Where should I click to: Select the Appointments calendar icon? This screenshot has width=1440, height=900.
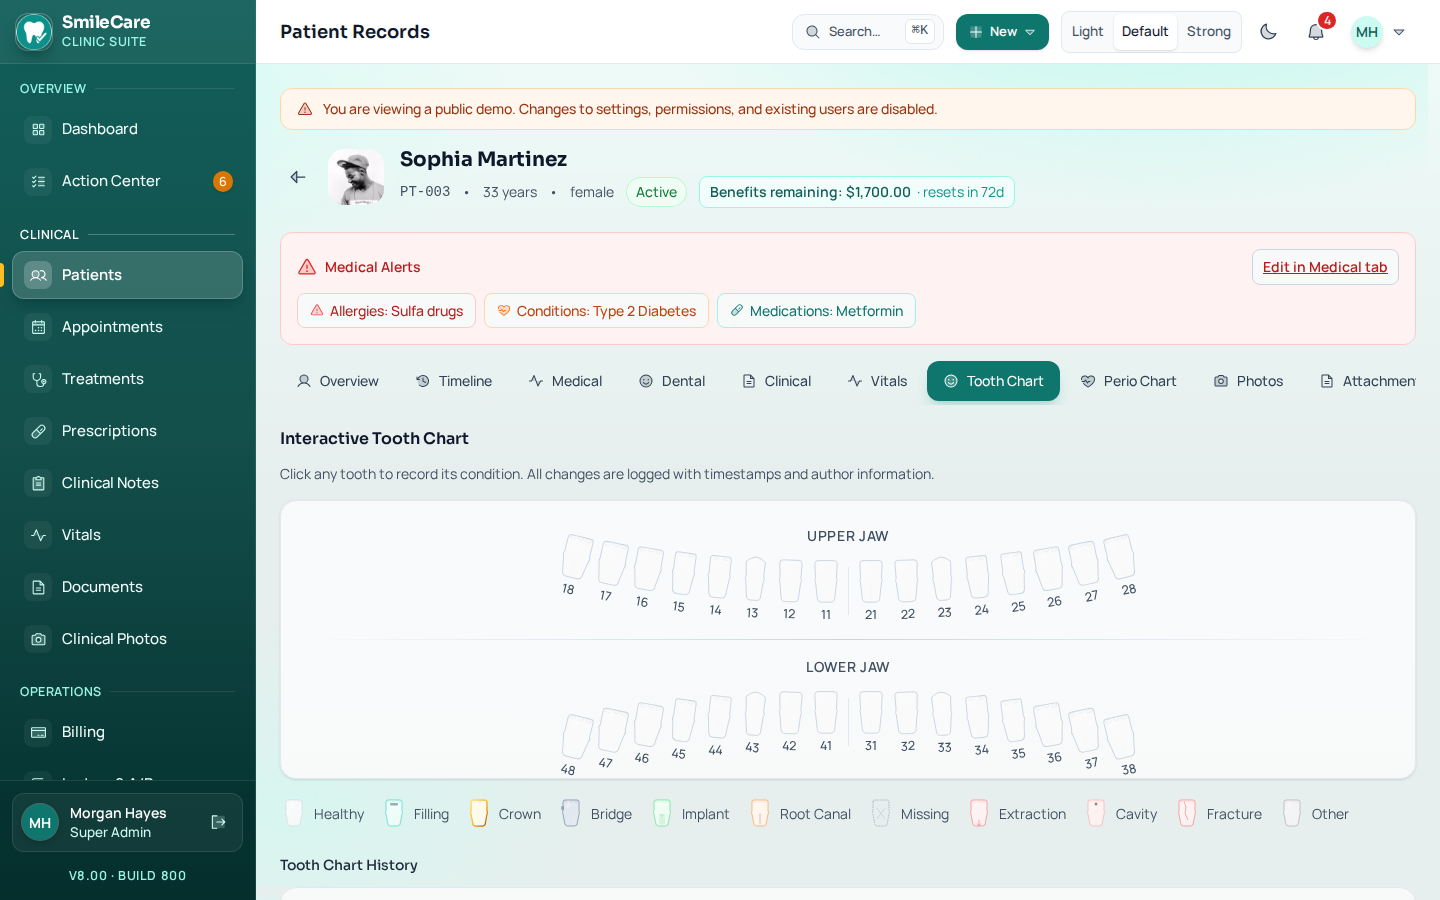38,327
